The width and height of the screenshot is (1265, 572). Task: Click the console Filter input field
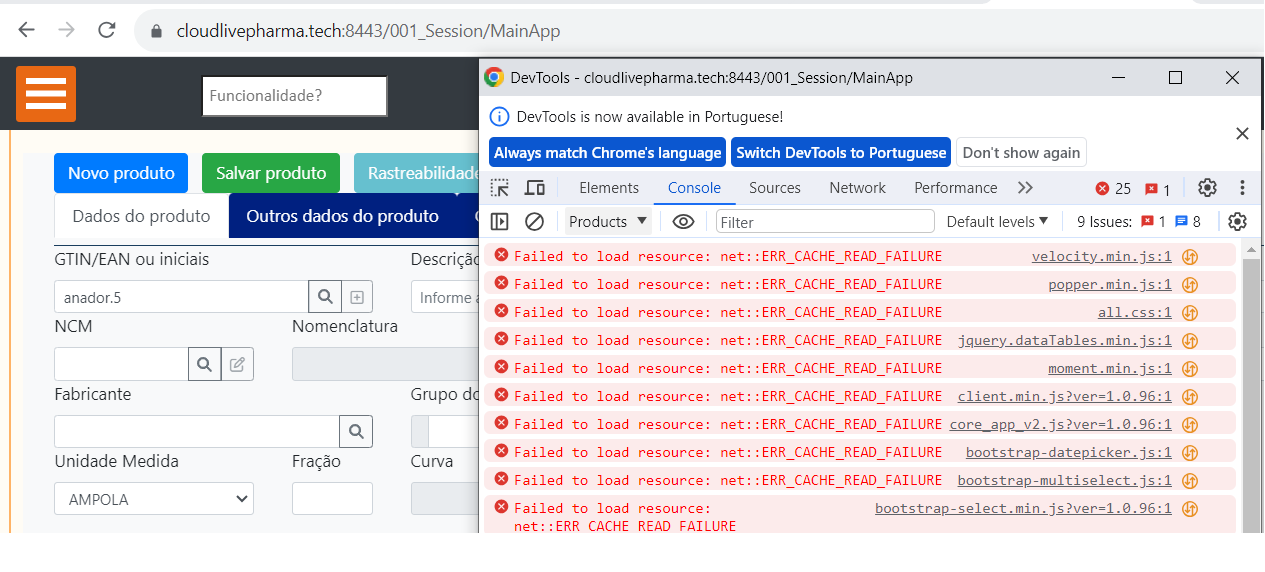click(x=825, y=222)
